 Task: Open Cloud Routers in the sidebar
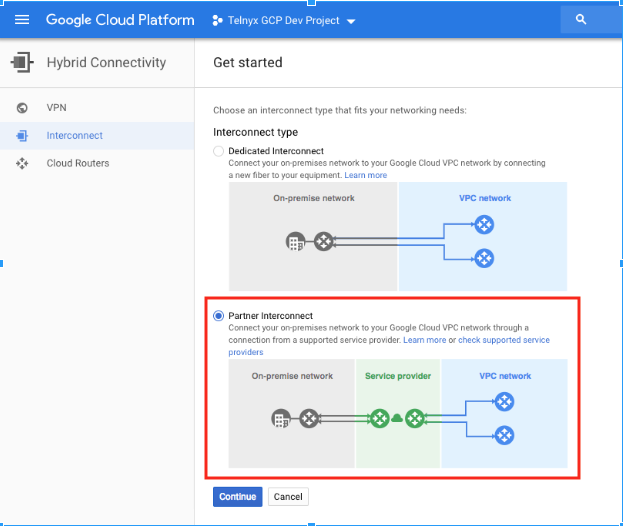click(x=97, y=163)
